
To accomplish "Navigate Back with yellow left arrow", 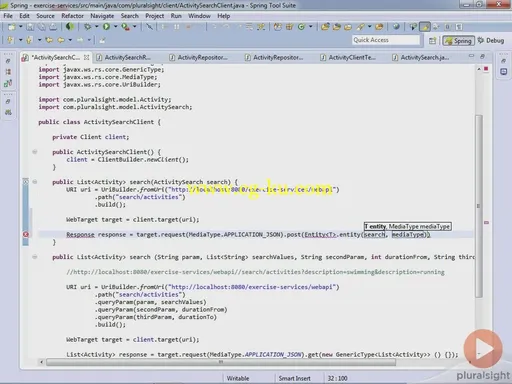I will coord(61,40).
